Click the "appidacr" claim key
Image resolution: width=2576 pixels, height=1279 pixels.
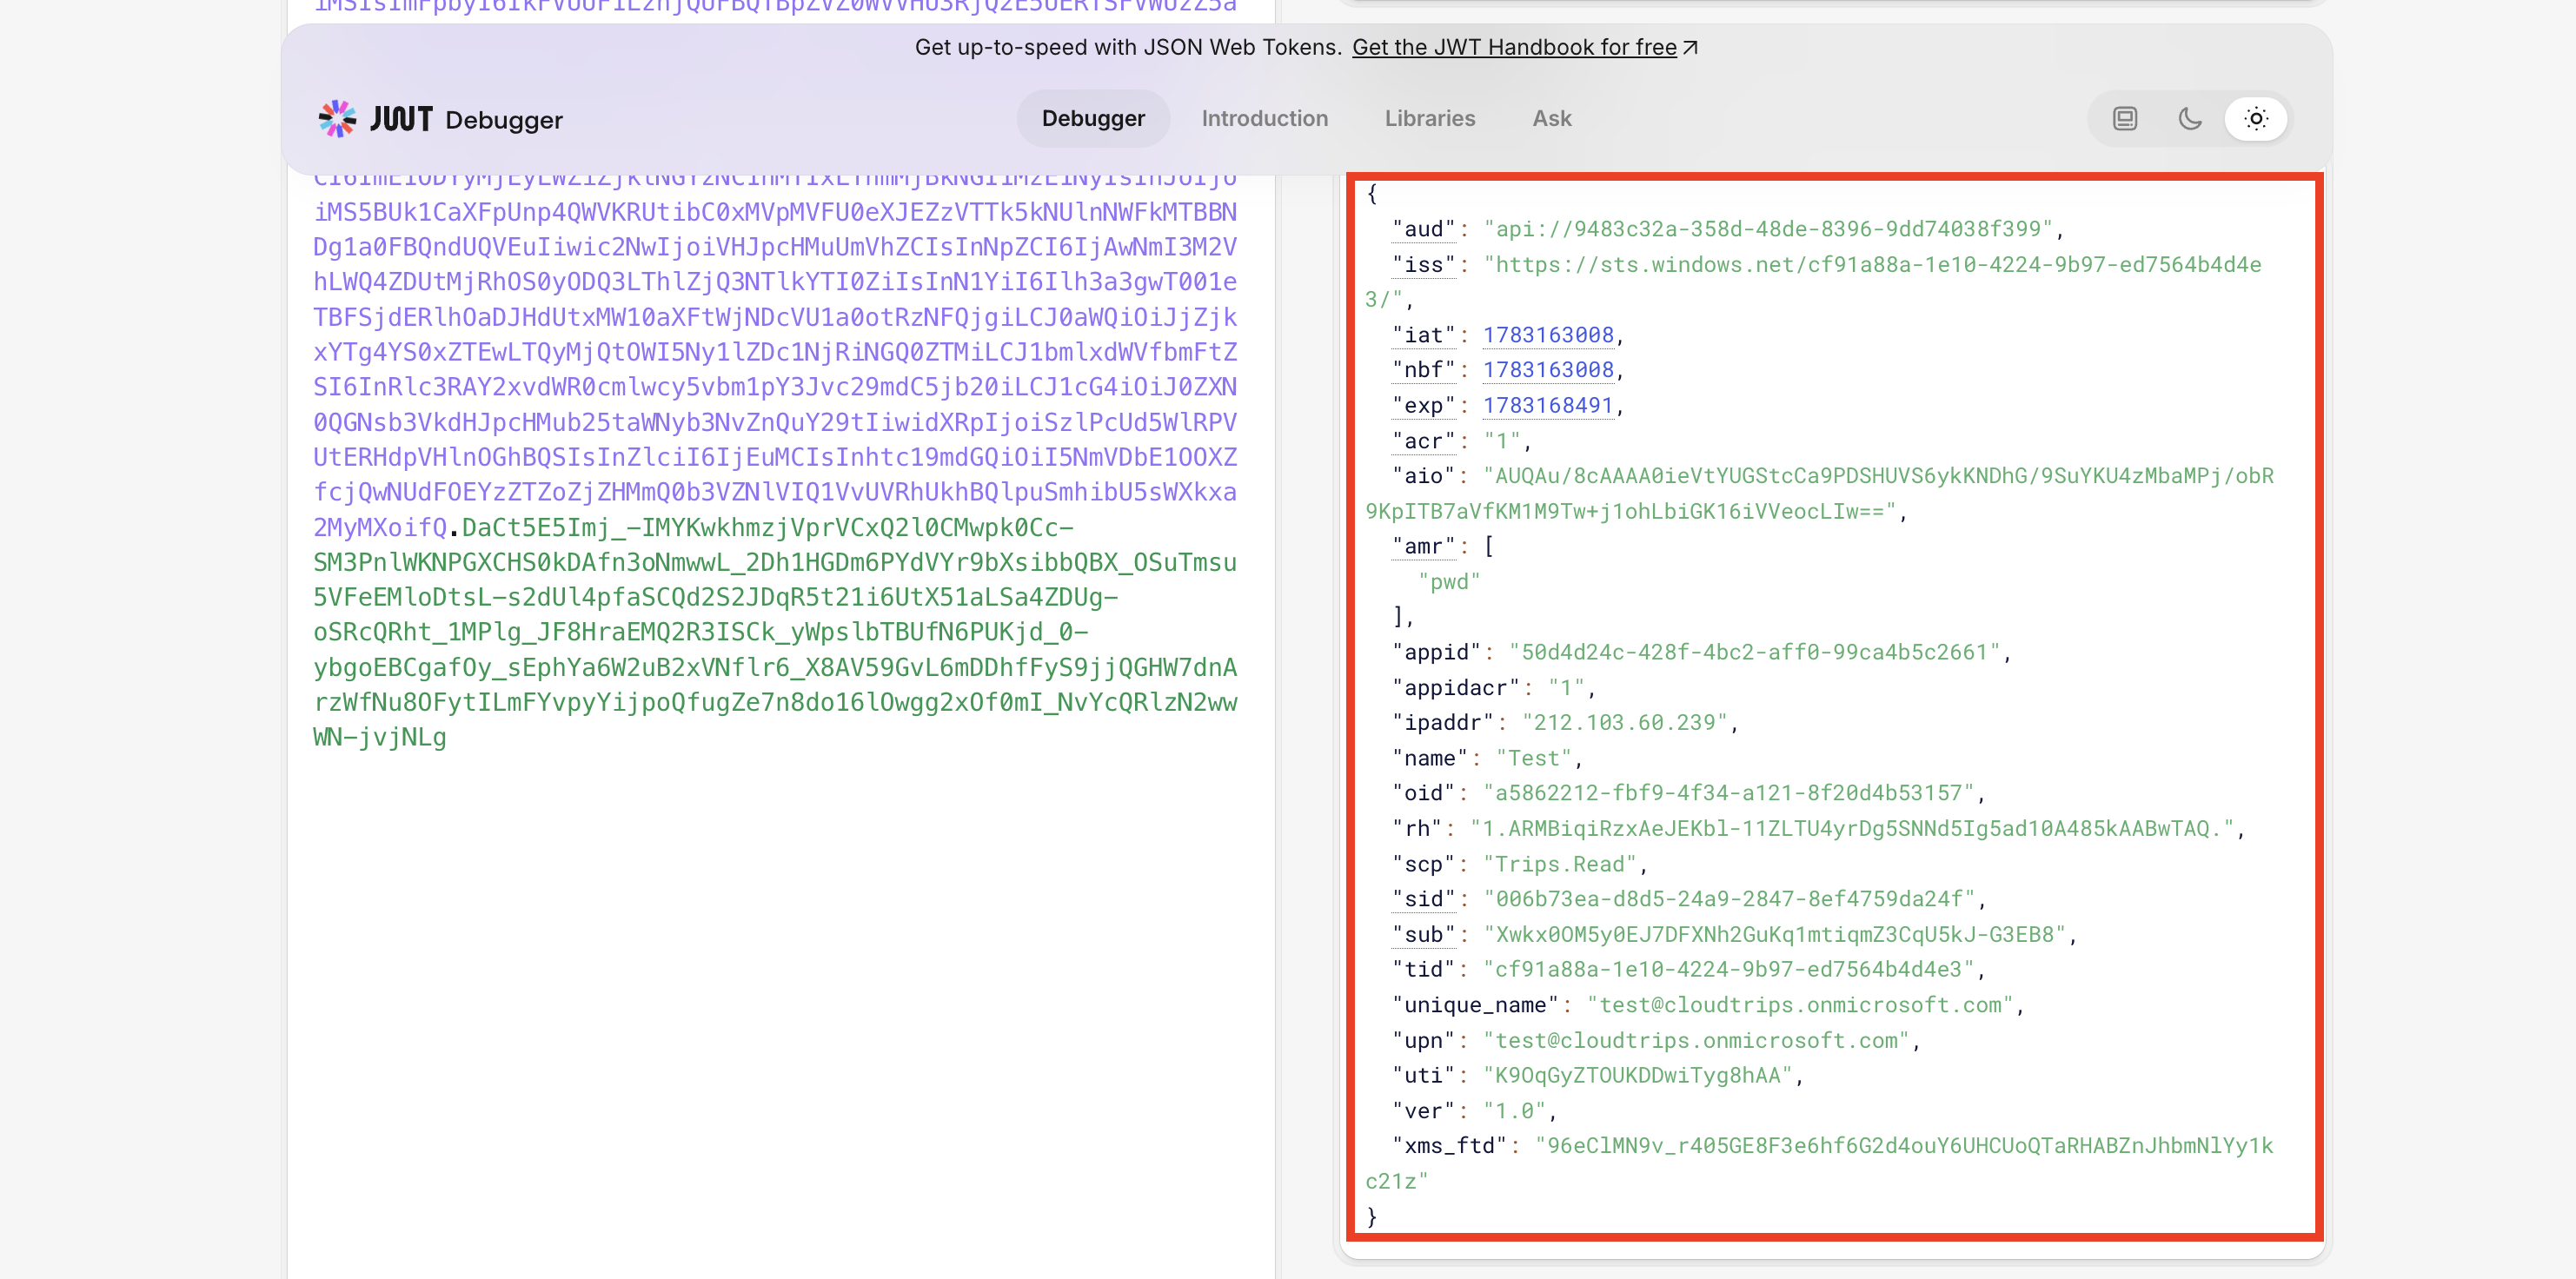1456,688
